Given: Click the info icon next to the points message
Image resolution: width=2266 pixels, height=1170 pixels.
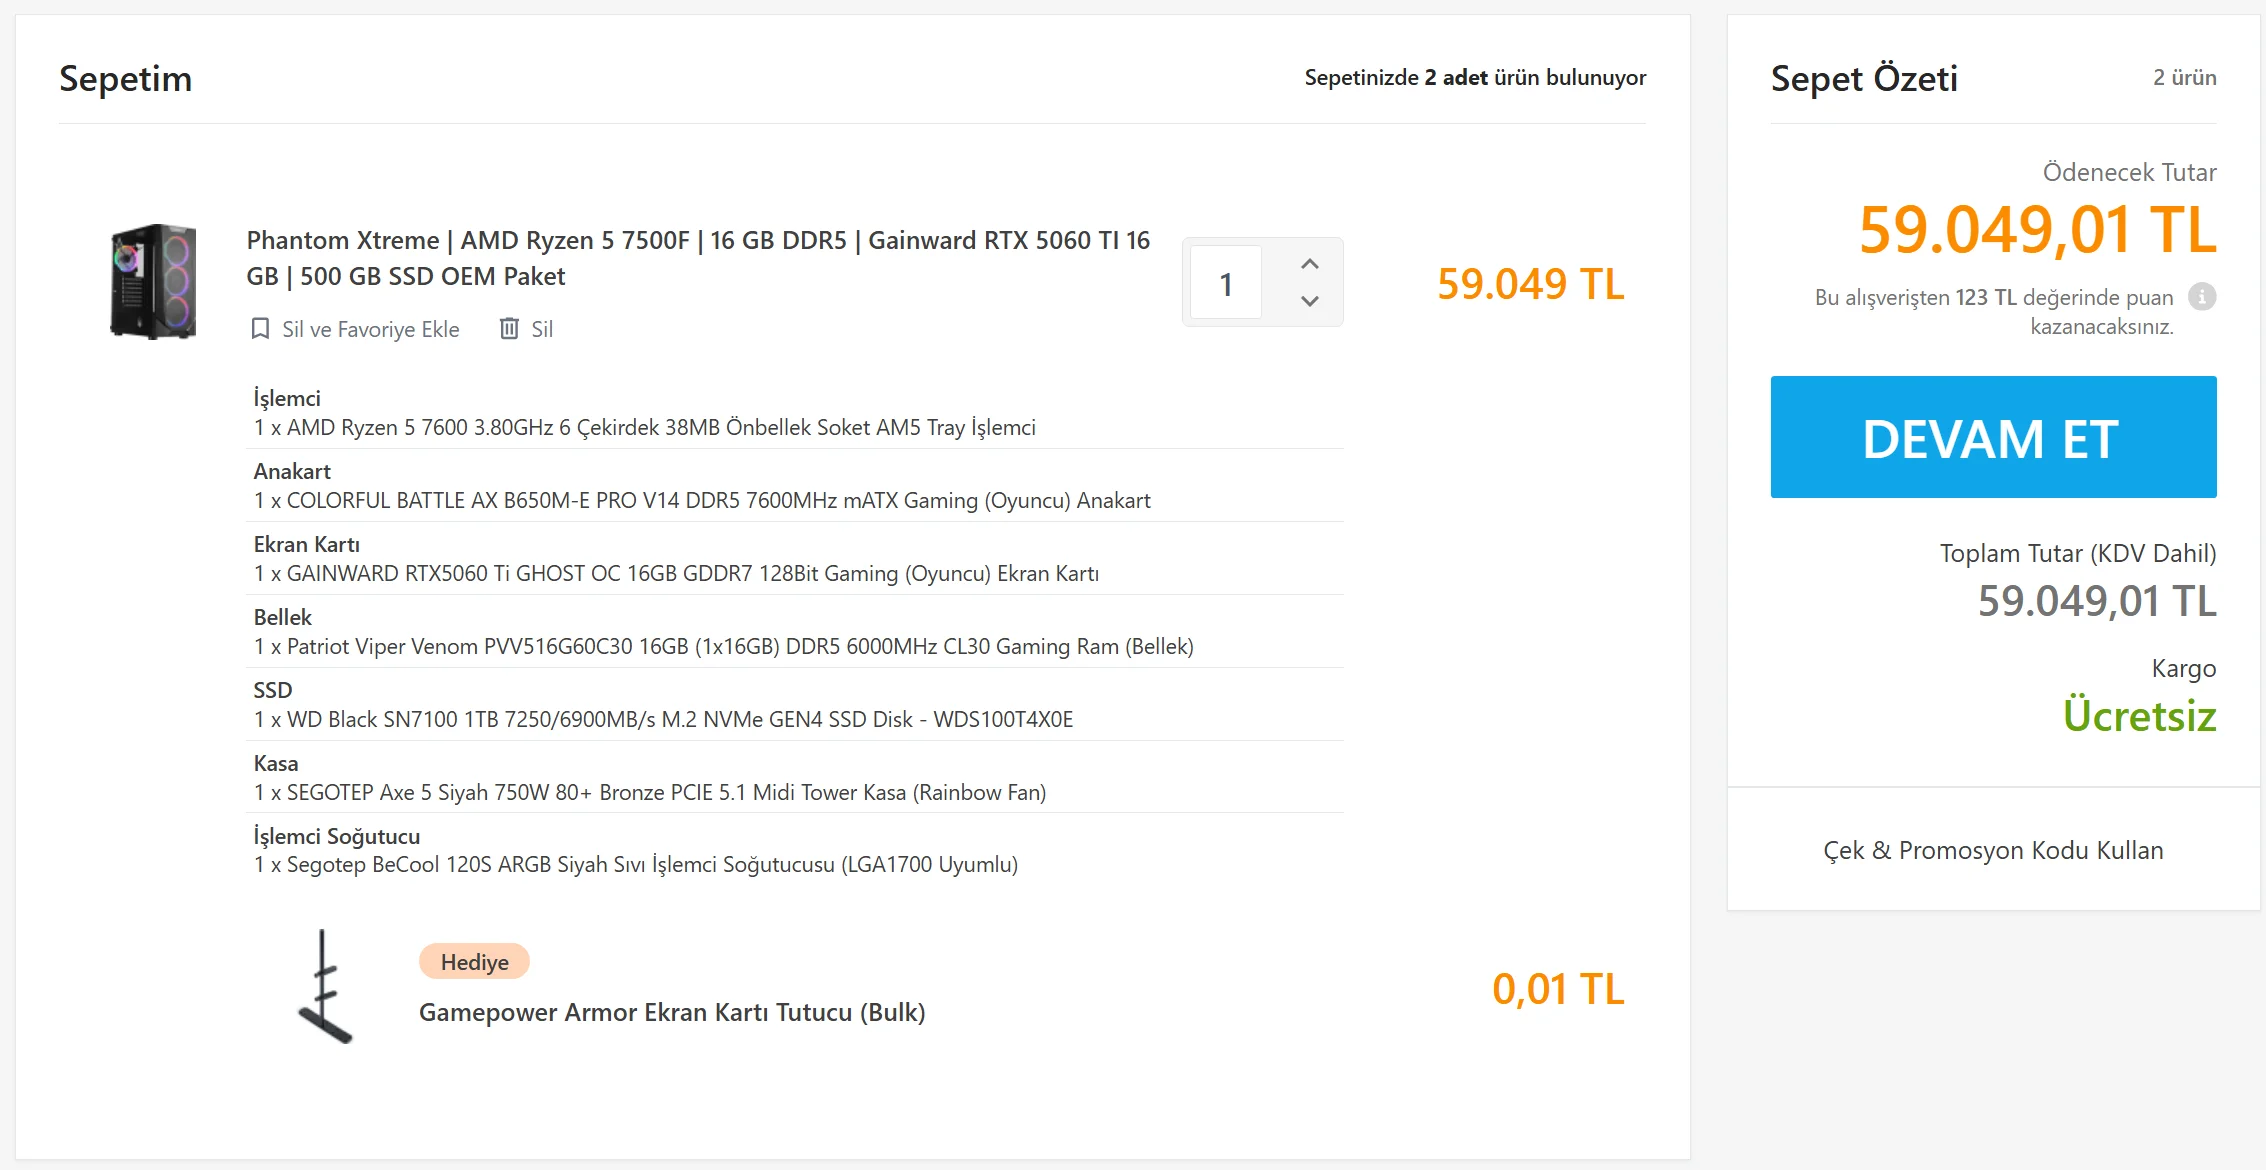Looking at the screenshot, I should (2201, 297).
